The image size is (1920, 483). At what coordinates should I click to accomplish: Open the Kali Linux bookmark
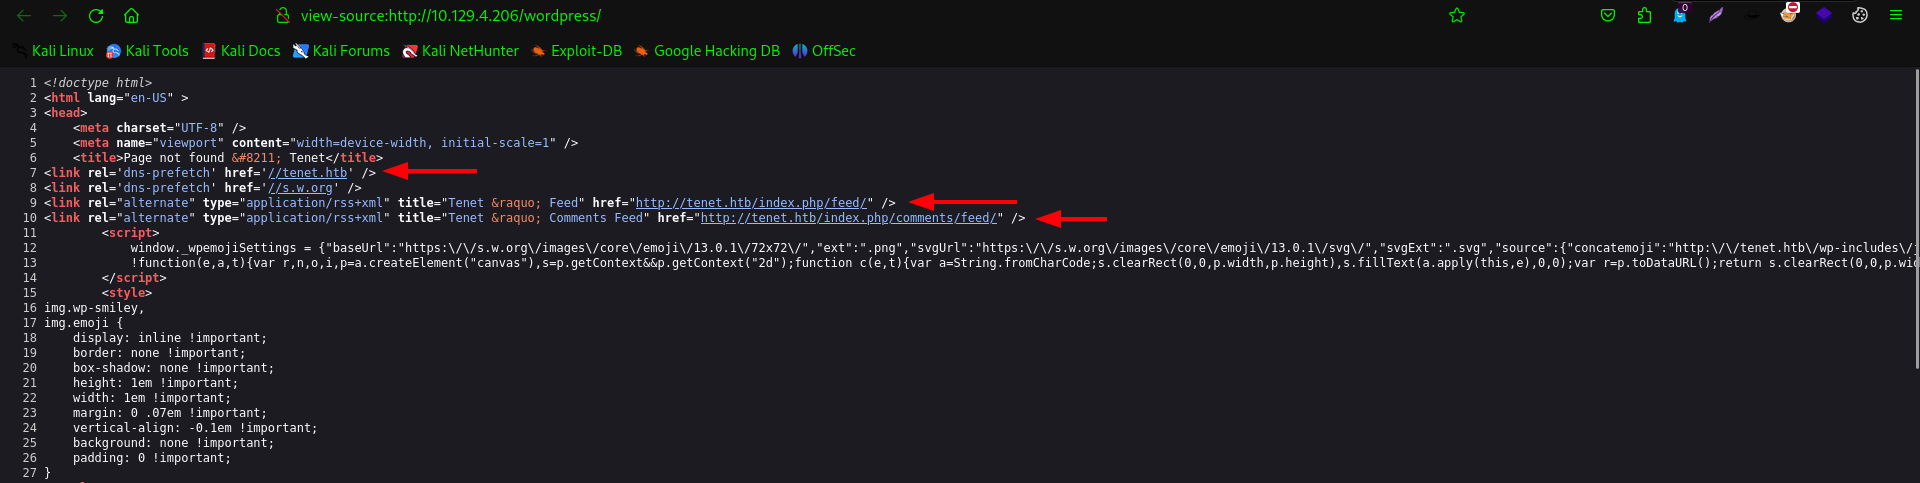point(53,51)
